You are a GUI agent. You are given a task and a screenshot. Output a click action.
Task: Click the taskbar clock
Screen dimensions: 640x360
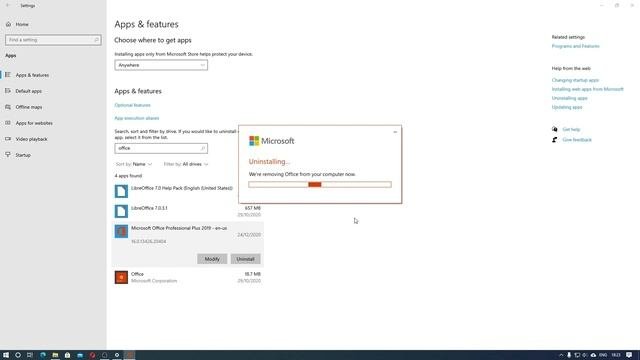tap(616, 355)
